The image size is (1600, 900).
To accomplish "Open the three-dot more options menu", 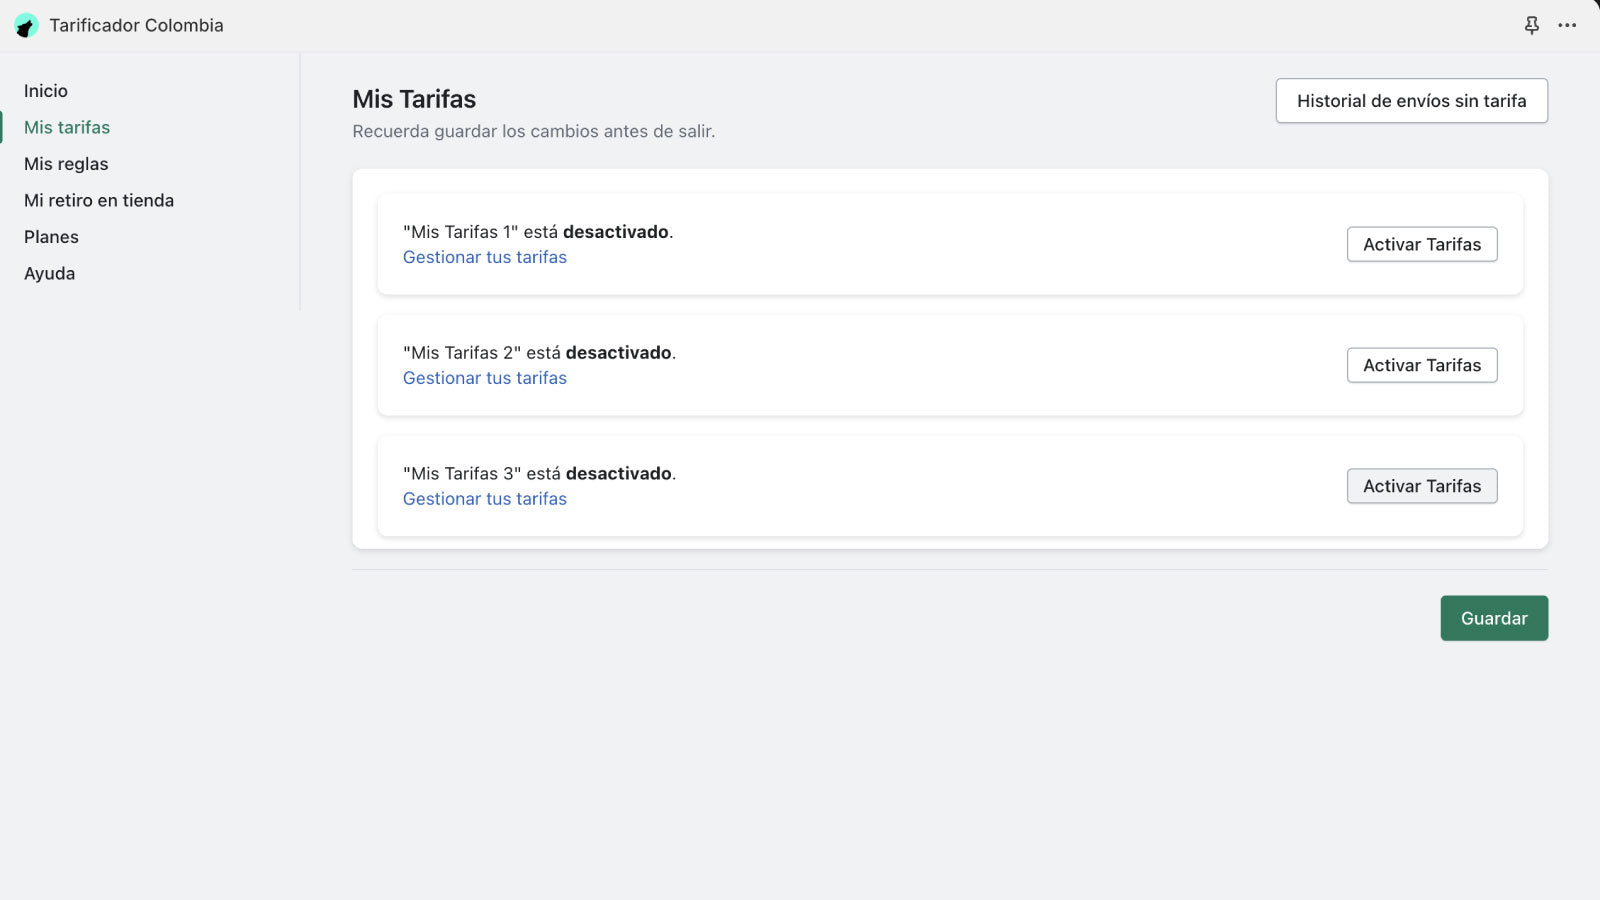I will [x=1567, y=25].
